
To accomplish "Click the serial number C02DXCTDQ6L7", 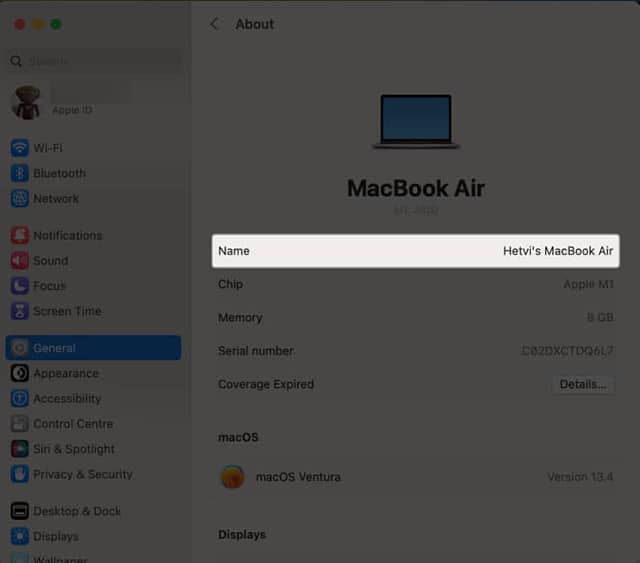I will click(567, 351).
